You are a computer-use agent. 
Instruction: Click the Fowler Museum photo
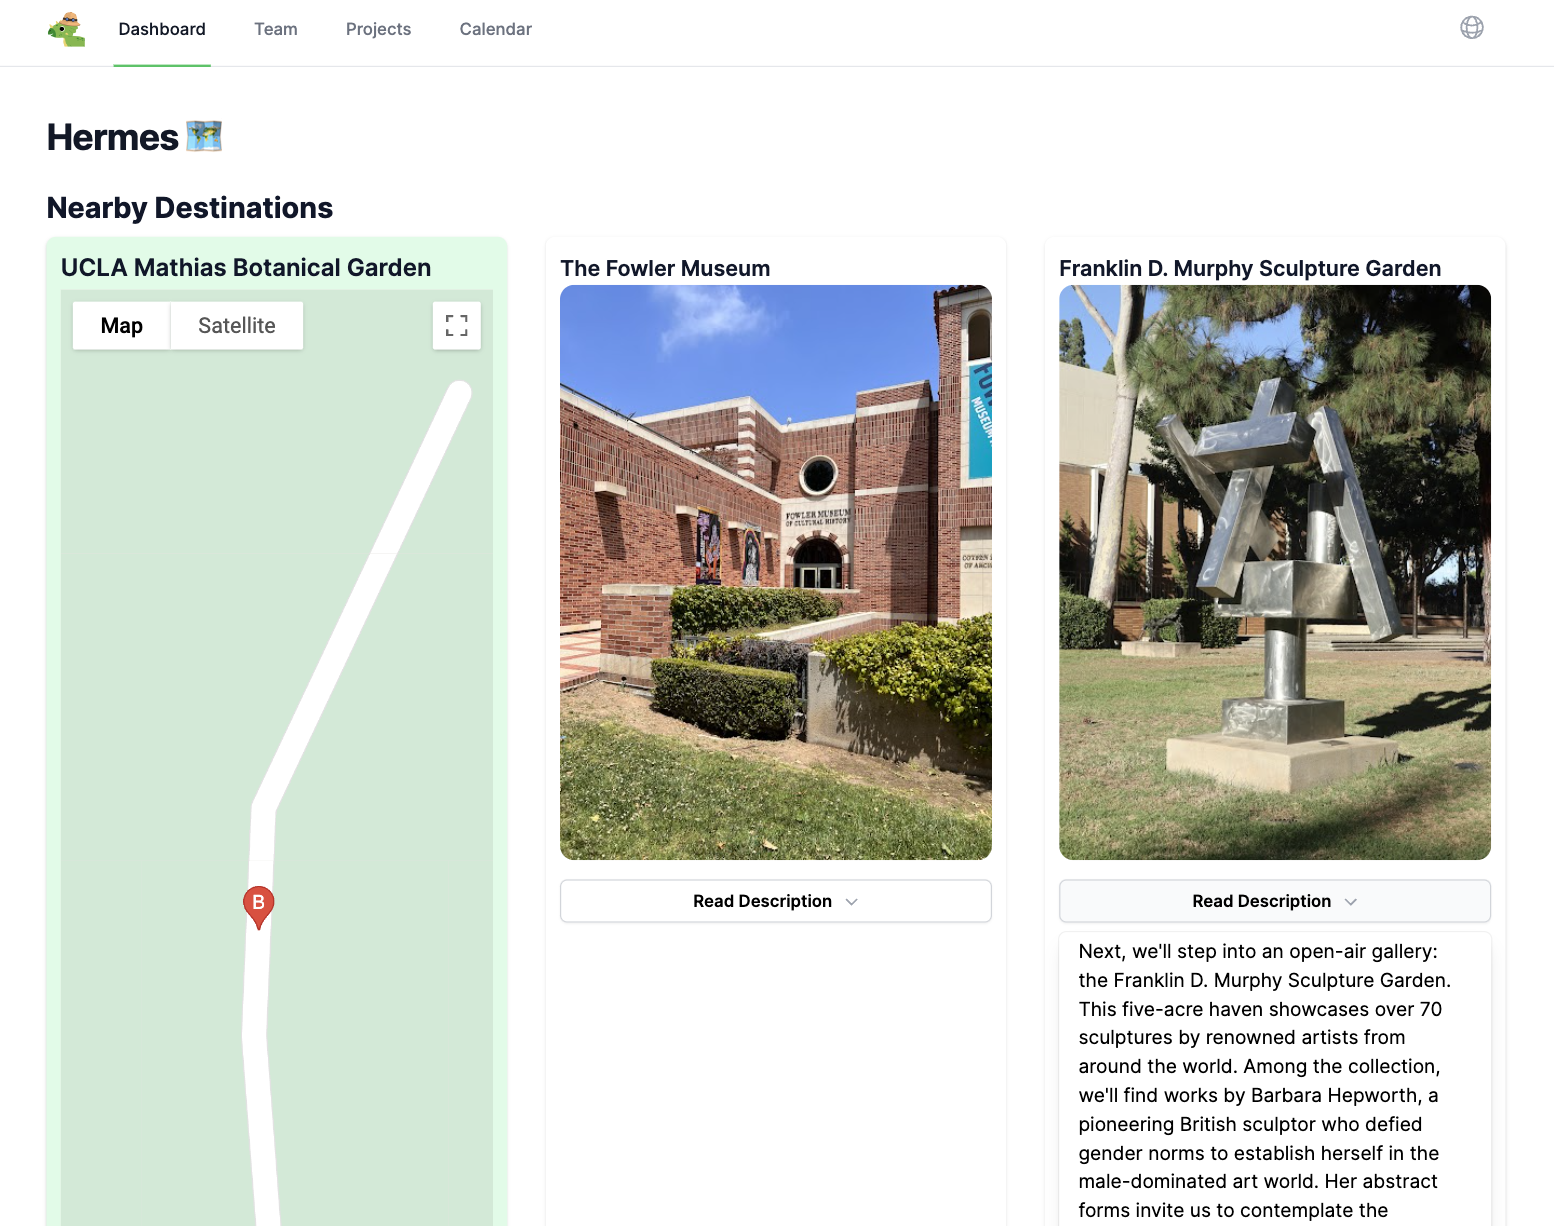coord(776,572)
